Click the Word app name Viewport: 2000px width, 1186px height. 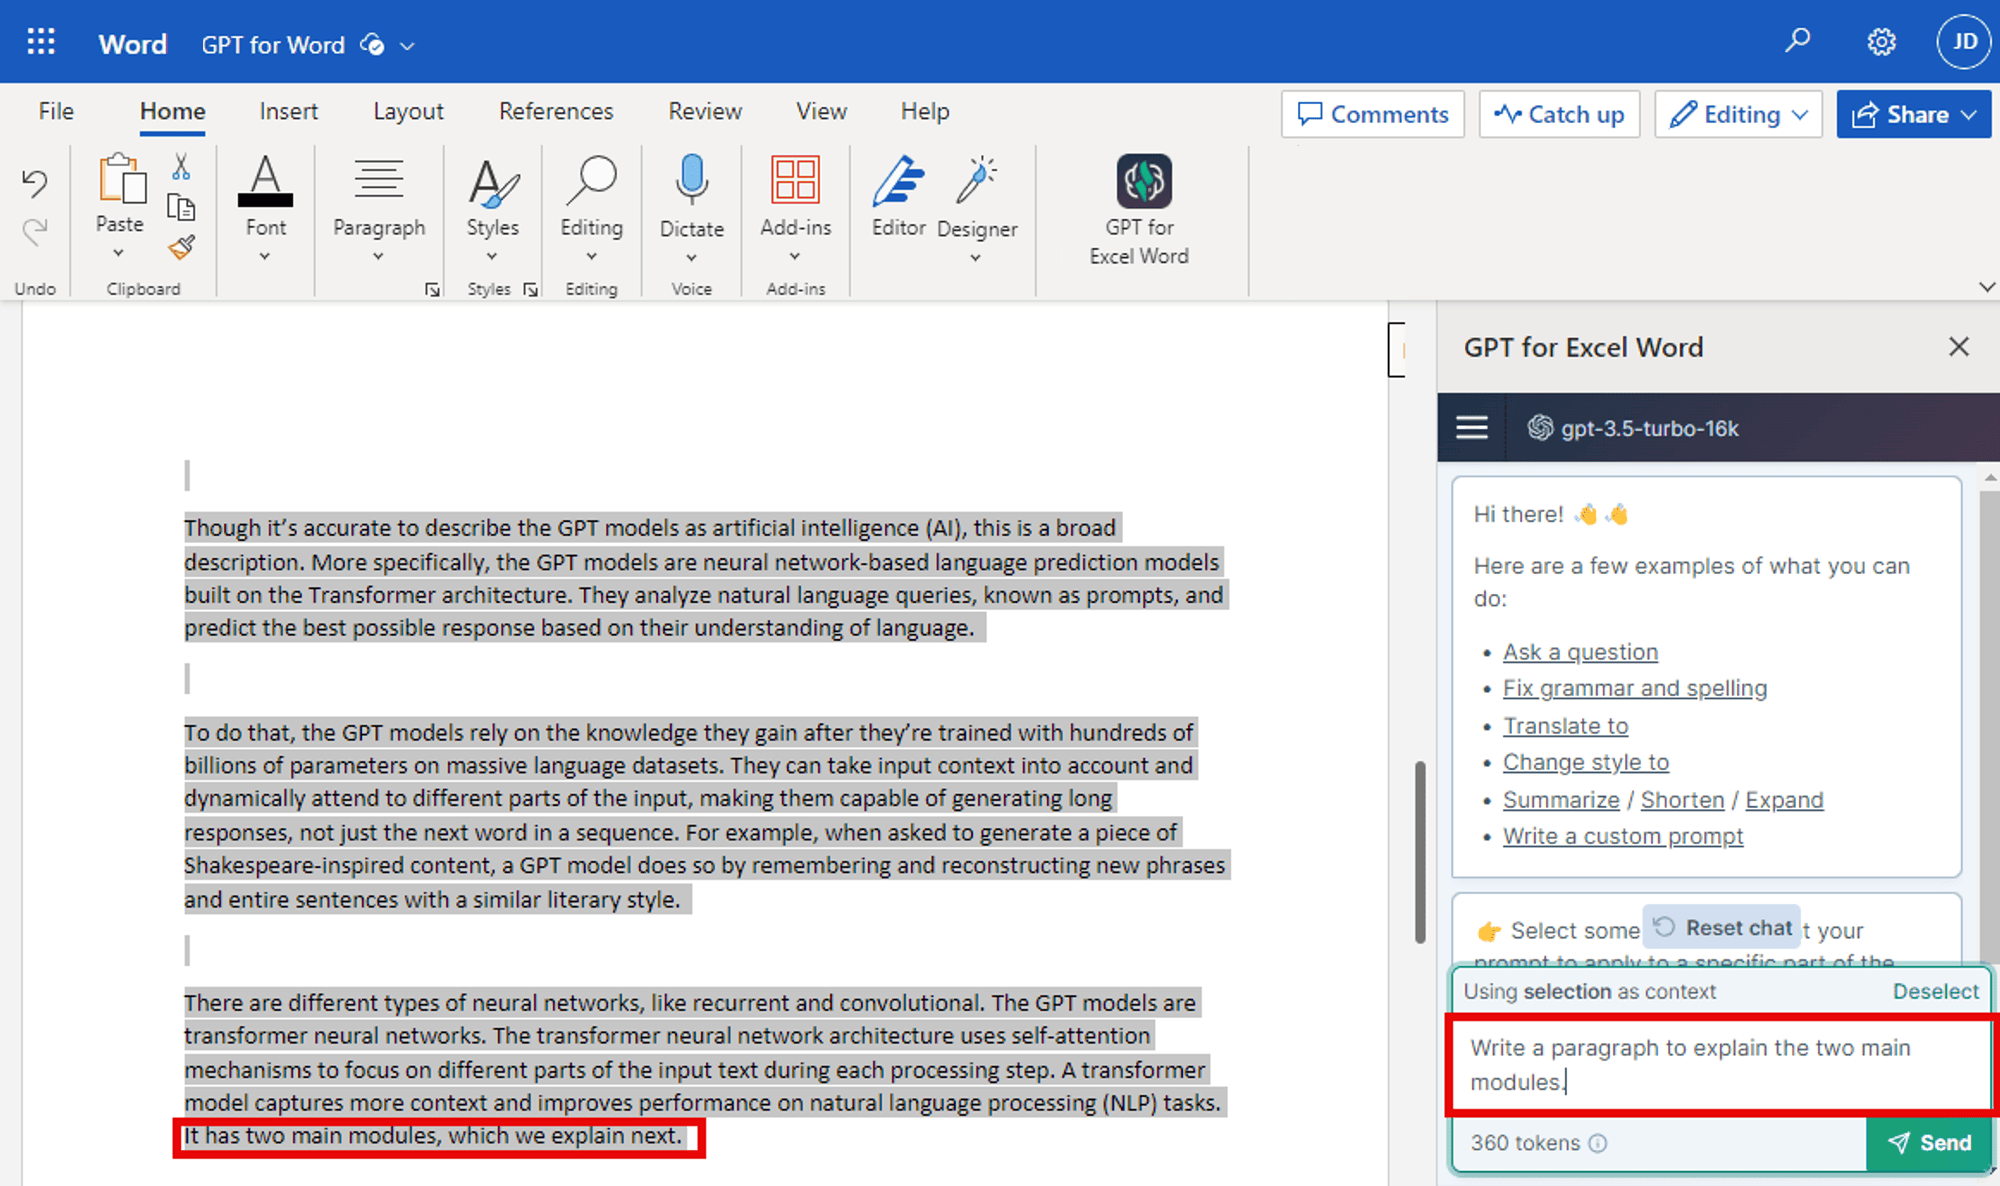132,45
